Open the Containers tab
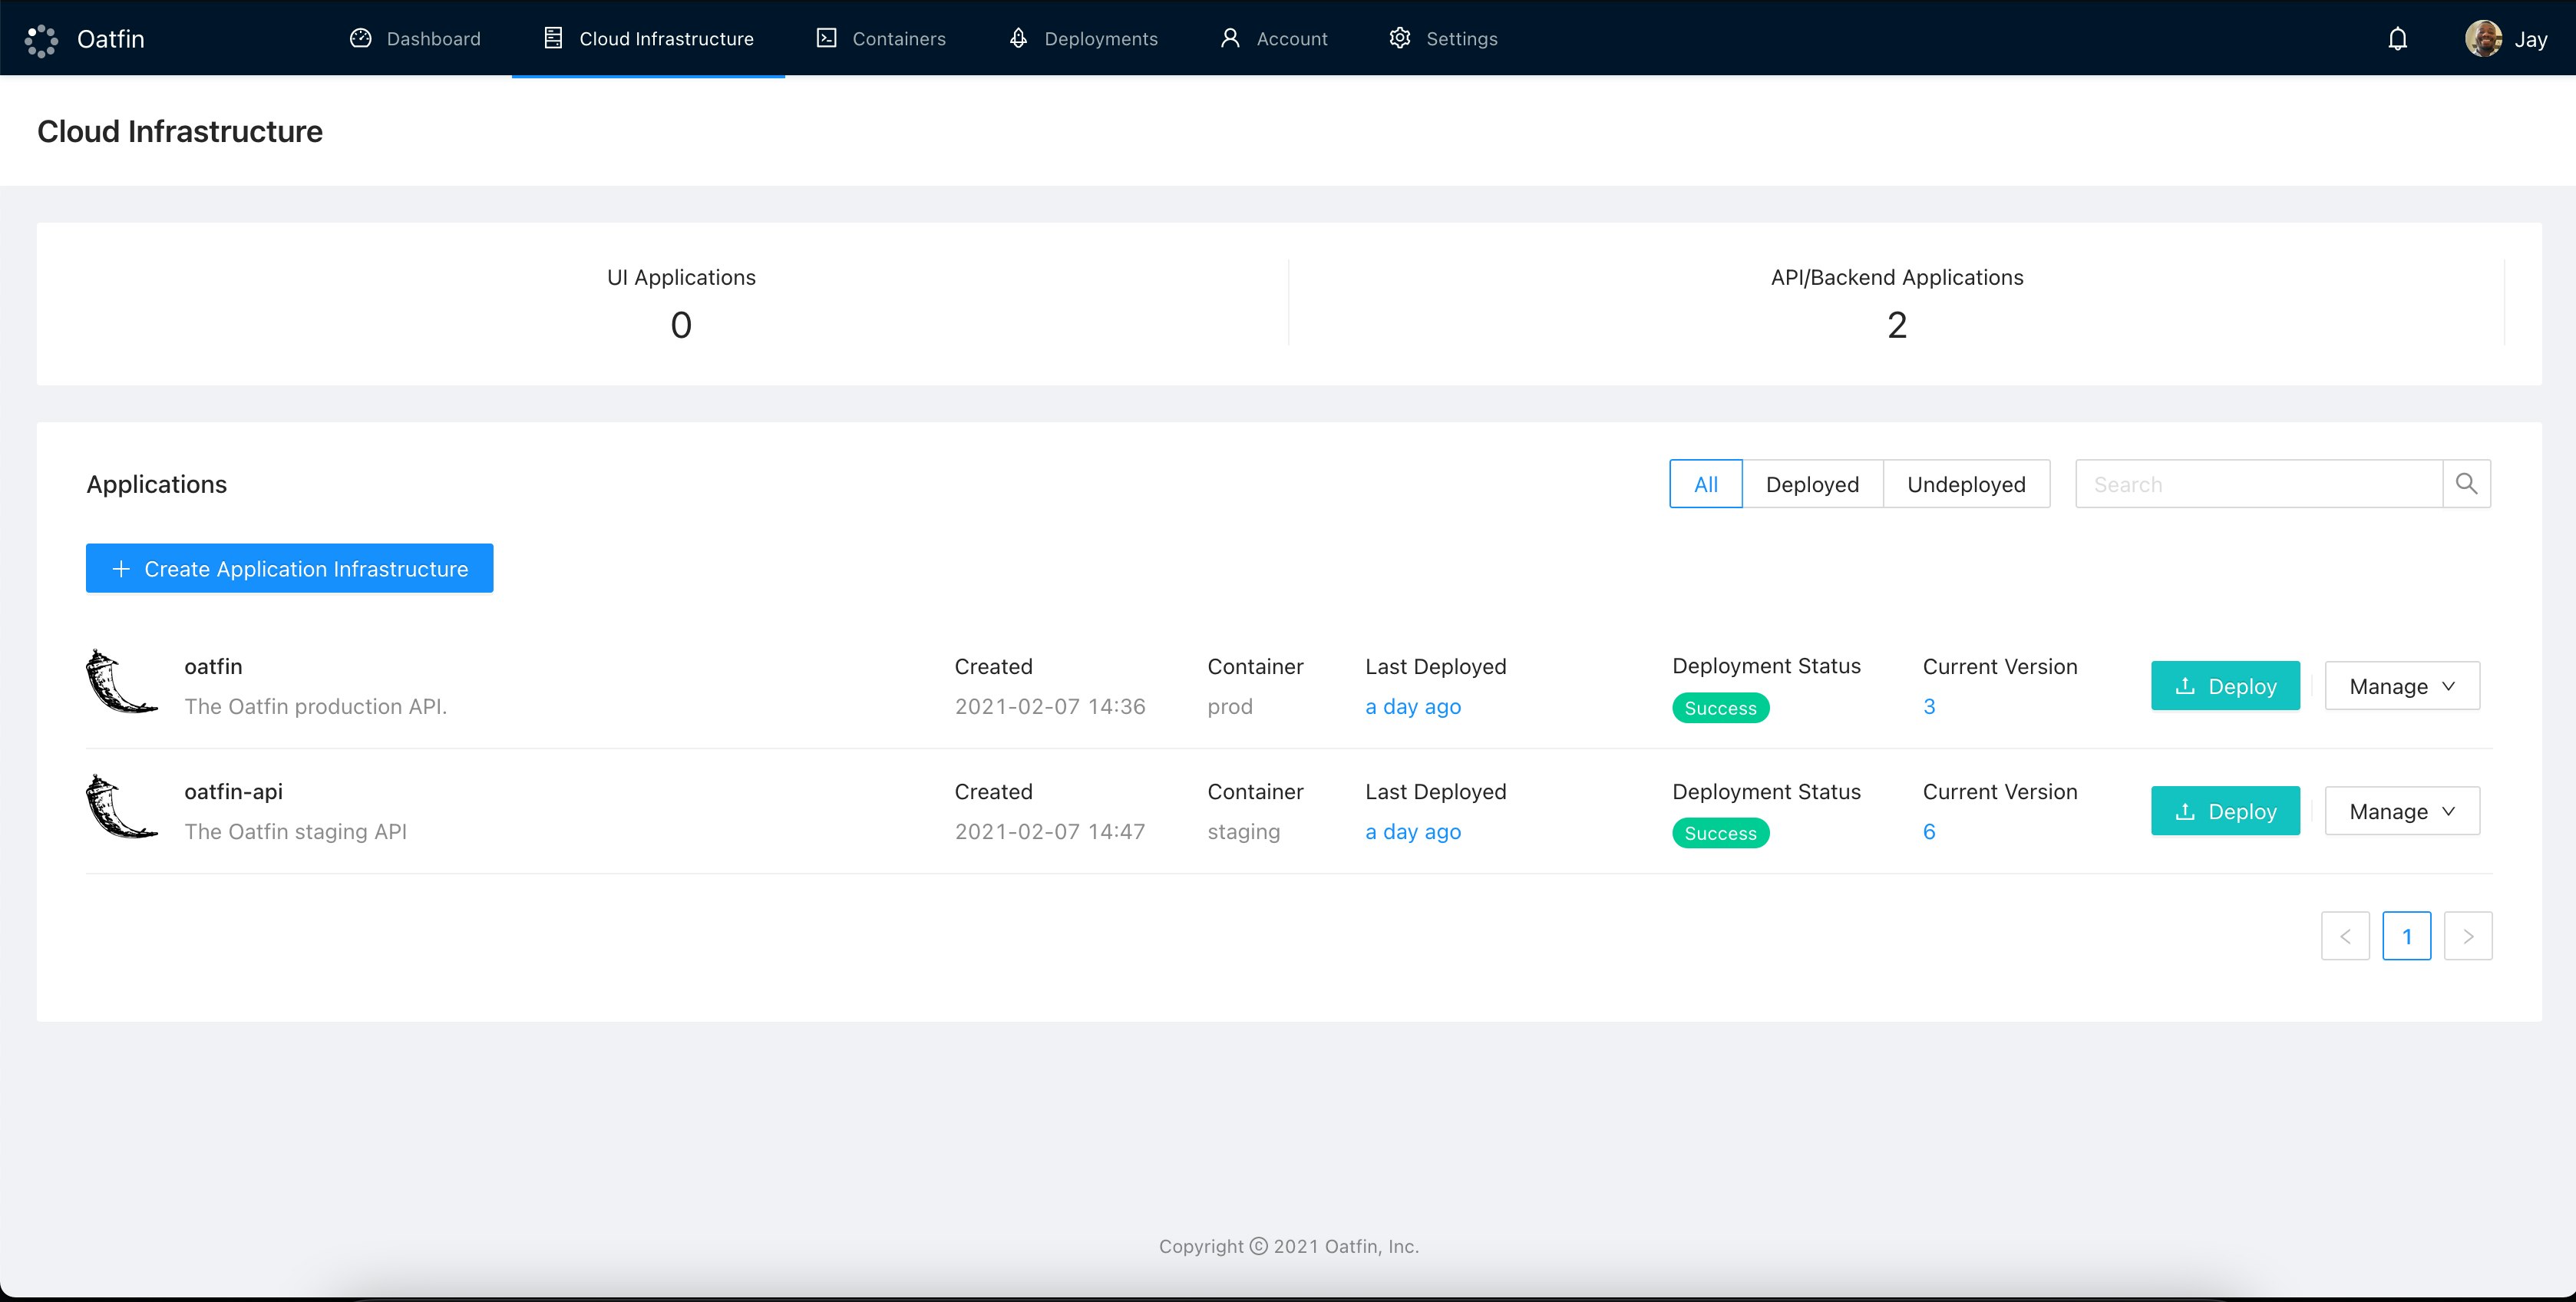 point(880,39)
